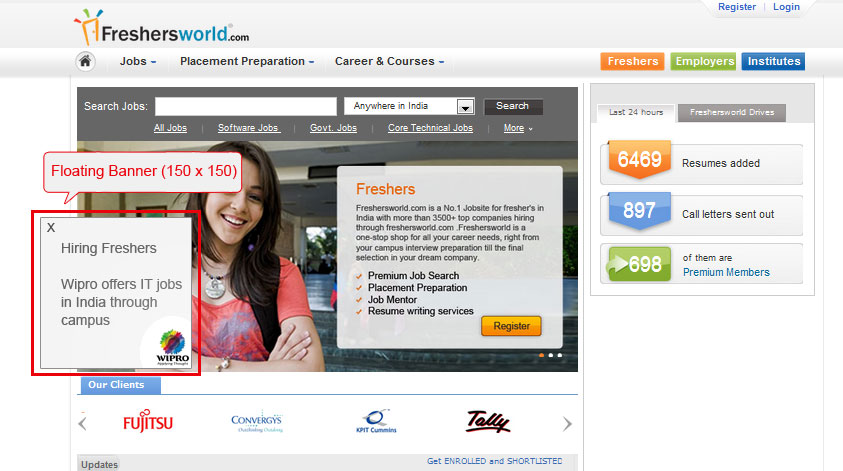Show previous clients with left arrow

pyautogui.click(x=82, y=423)
